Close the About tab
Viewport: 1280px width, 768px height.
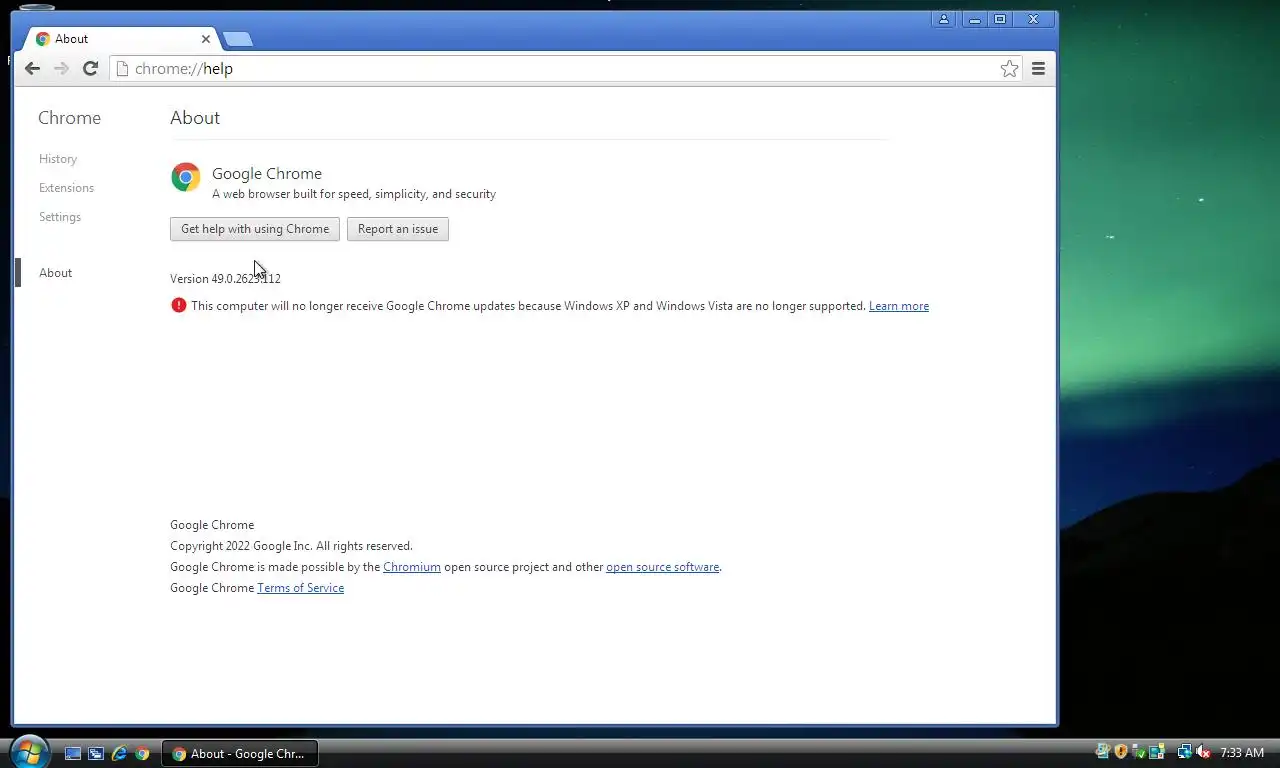tap(206, 39)
